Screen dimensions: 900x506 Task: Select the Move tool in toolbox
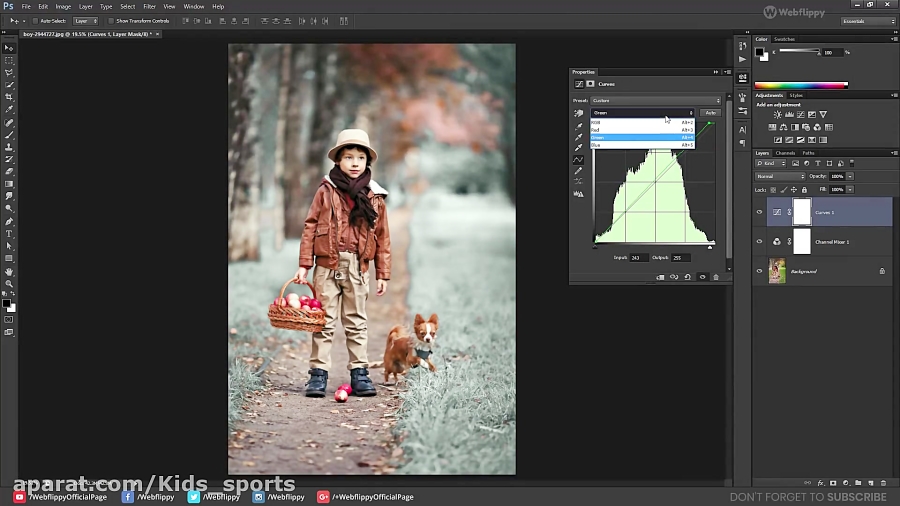pos(9,48)
